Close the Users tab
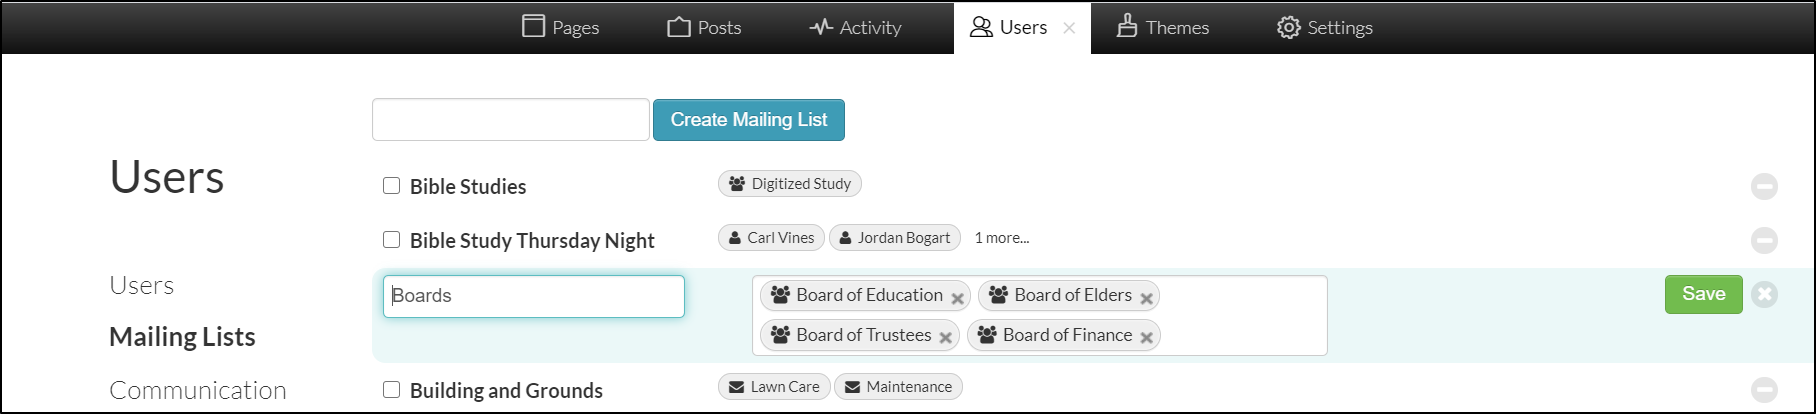The image size is (1816, 414). point(1069,28)
